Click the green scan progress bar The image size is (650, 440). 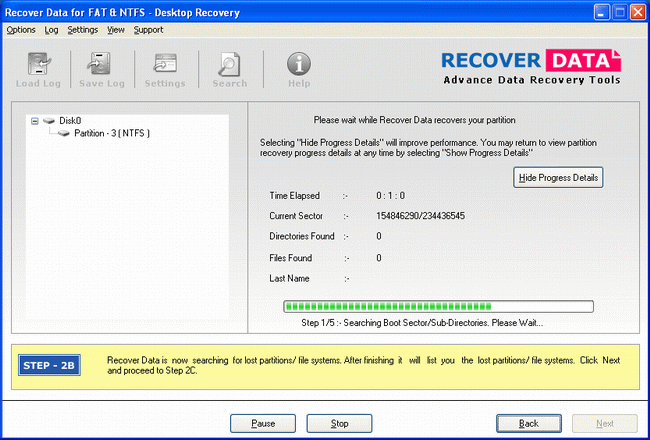tap(438, 306)
